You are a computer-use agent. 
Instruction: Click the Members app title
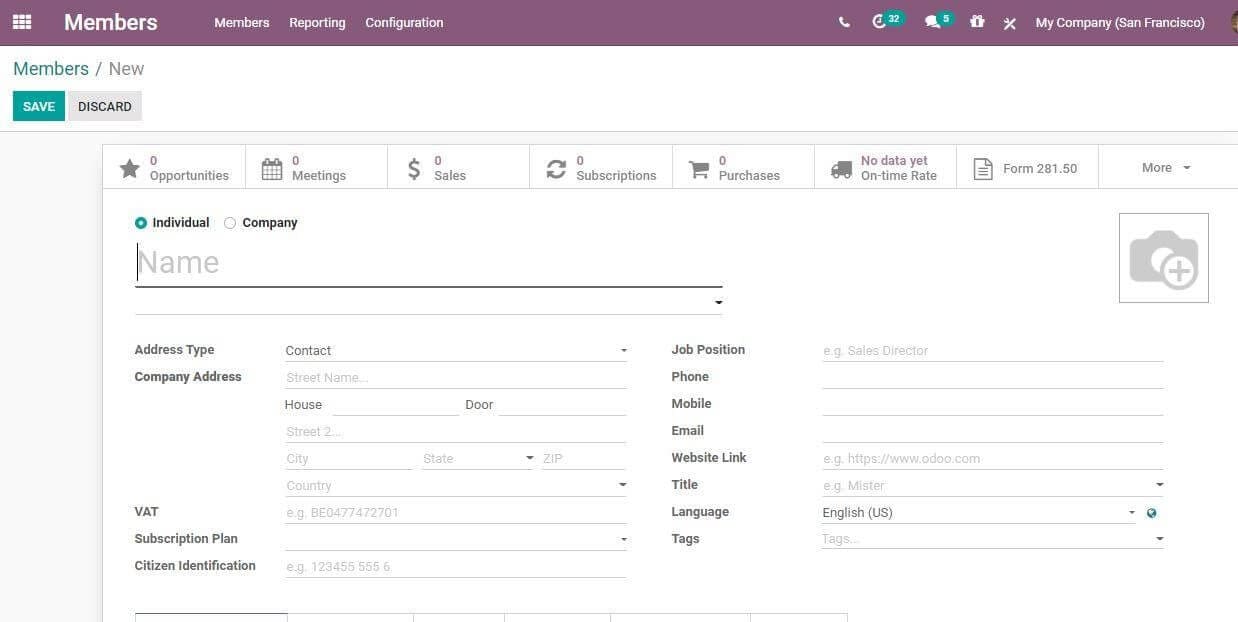coord(111,22)
